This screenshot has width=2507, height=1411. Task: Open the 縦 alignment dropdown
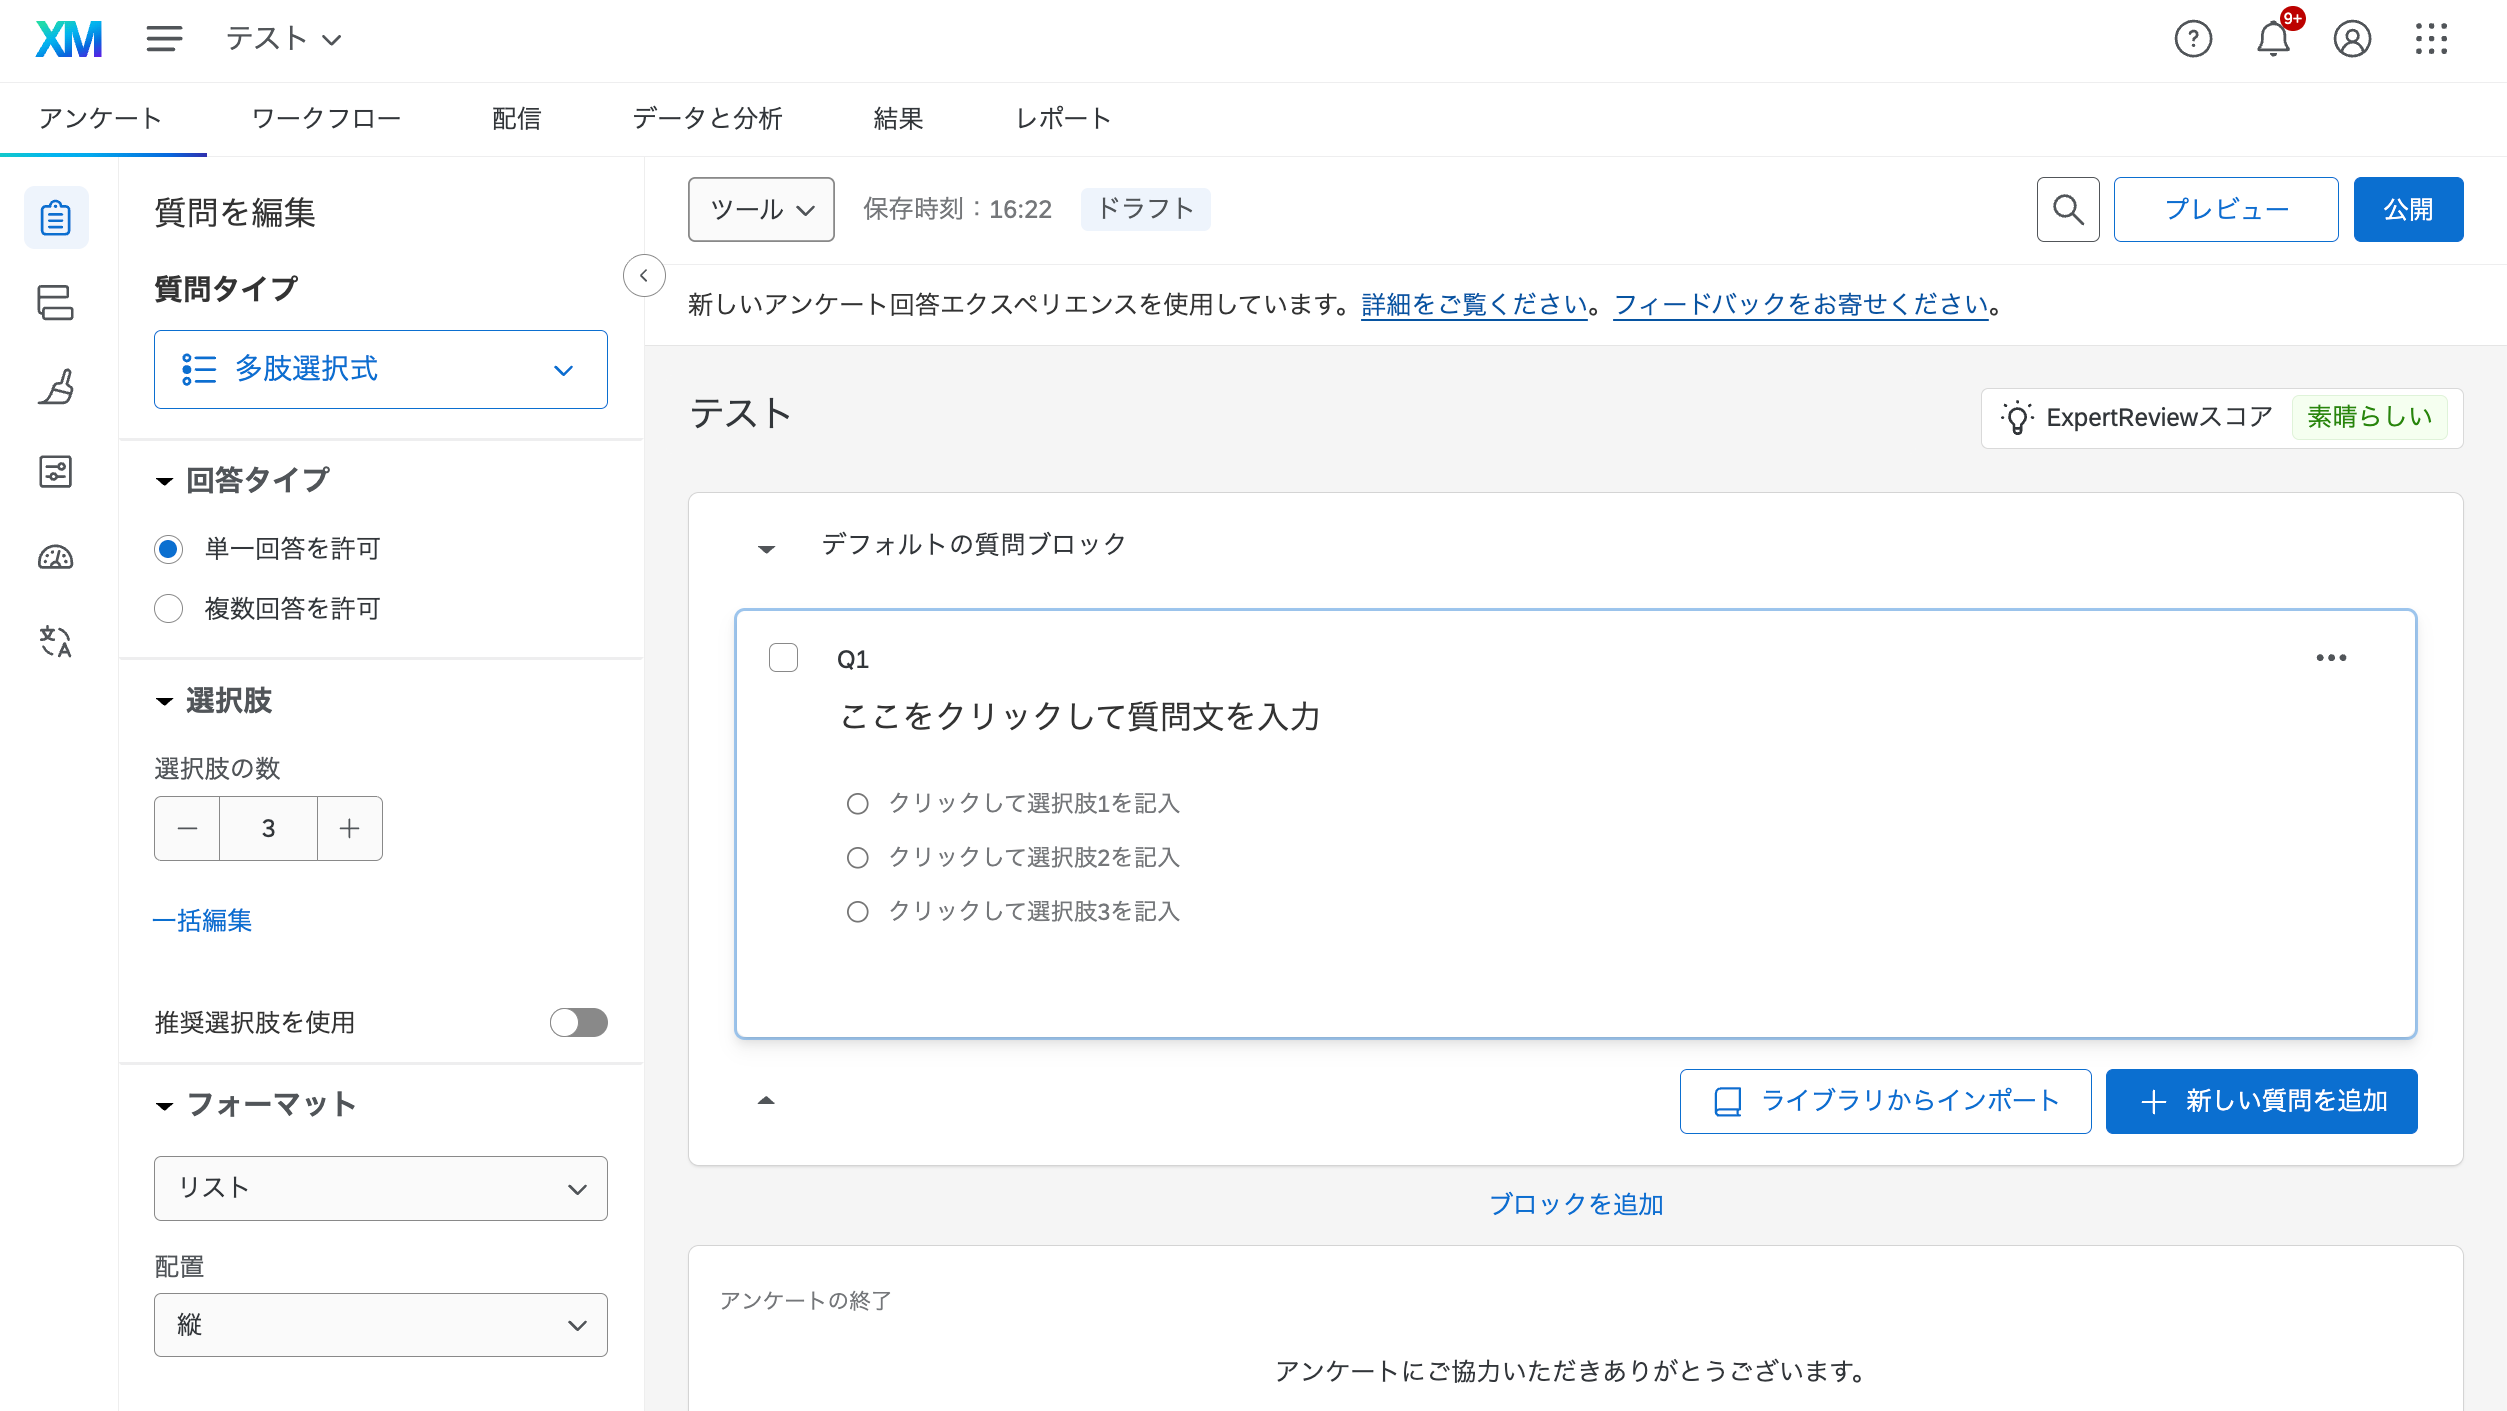pos(381,1325)
